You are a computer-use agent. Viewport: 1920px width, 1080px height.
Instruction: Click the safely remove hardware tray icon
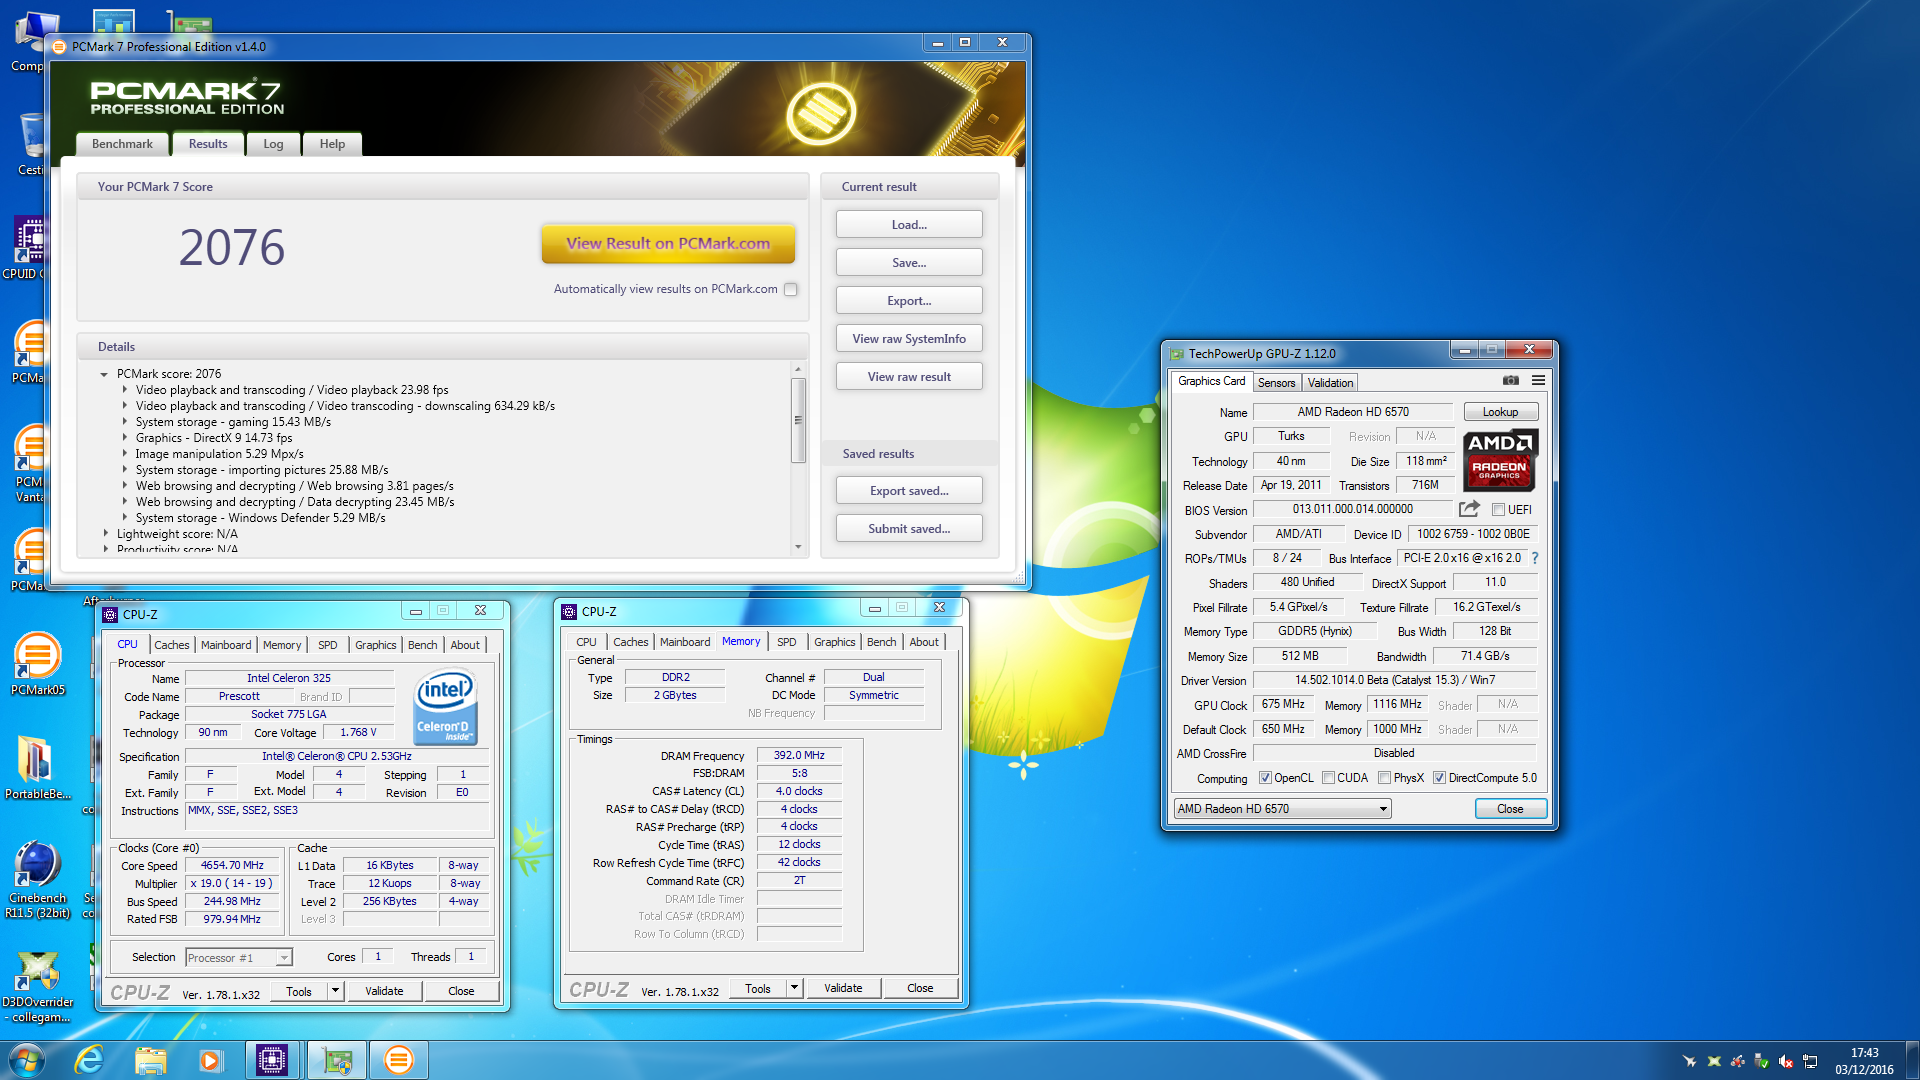tap(1762, 1061)
